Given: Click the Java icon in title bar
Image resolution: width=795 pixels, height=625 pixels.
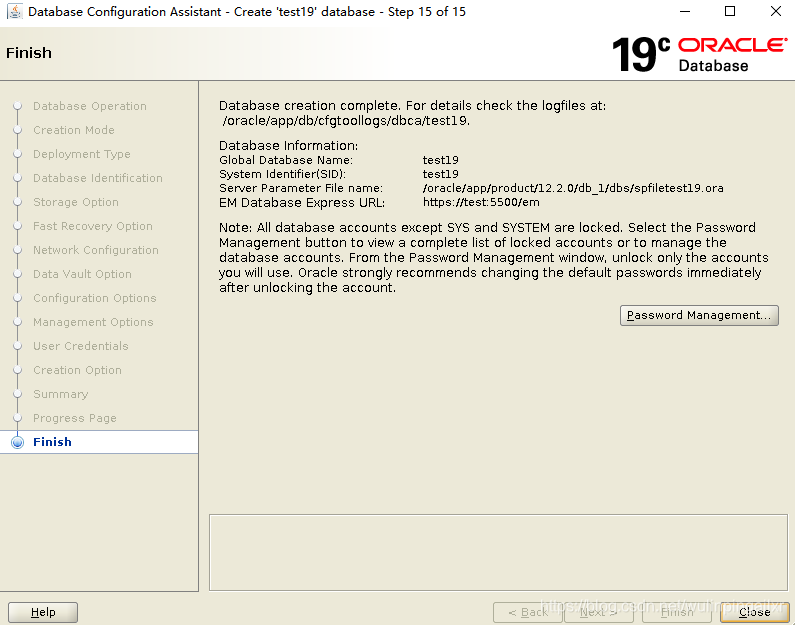Looking at the screenshot, I should point(15,11).
